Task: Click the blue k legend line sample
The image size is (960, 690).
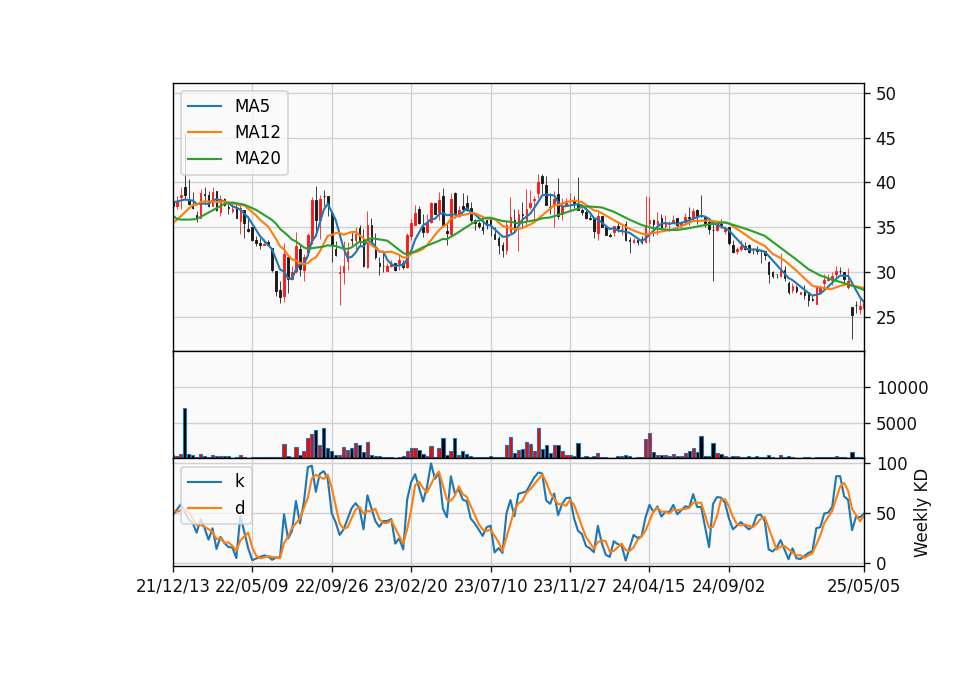Action: coord(204,482)
